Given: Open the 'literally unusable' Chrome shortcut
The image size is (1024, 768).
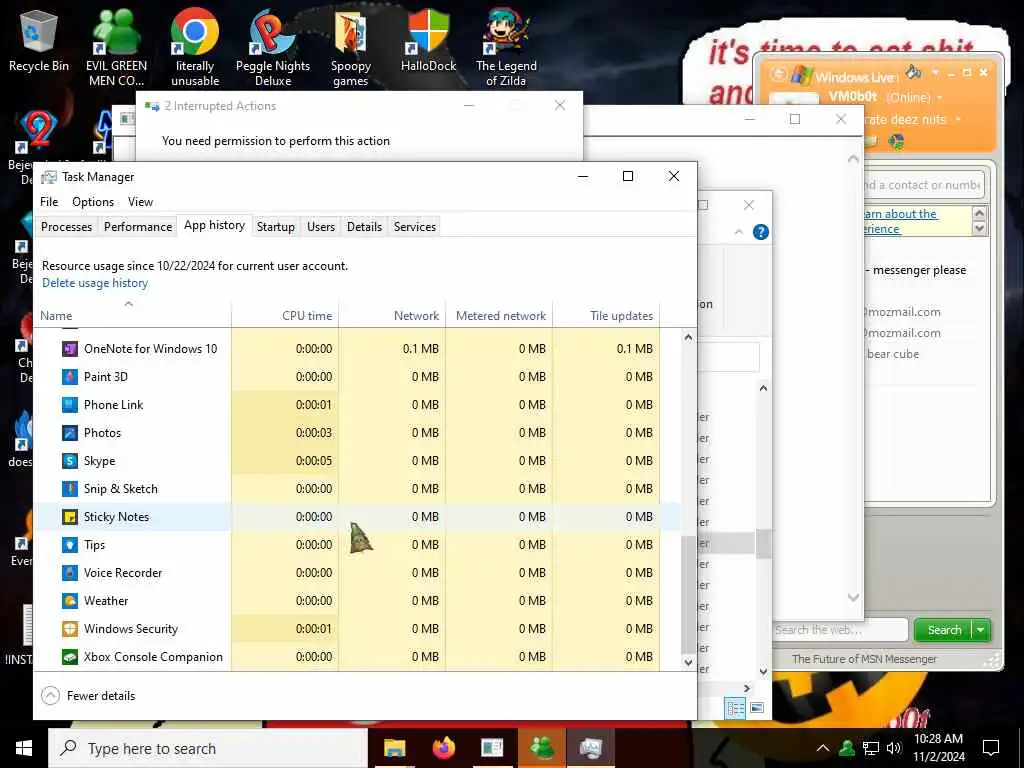Looking at the screenshot, I should point(195,47).
